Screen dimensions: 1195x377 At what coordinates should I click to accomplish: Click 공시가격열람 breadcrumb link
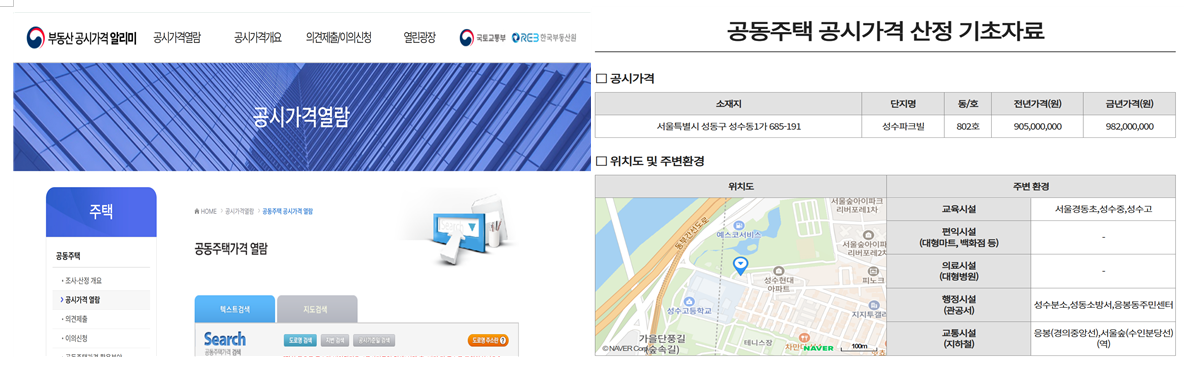(x=239, y=211)
